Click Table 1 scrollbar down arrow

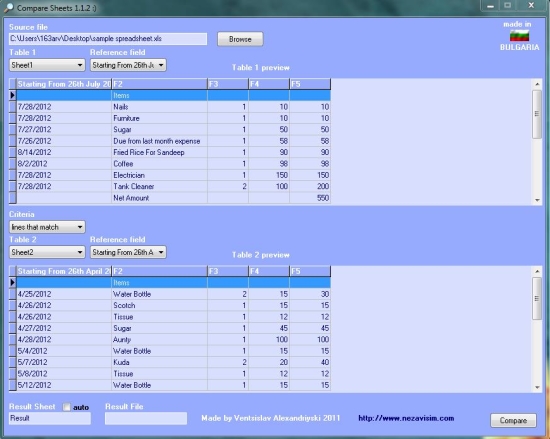tap(537, 200)
